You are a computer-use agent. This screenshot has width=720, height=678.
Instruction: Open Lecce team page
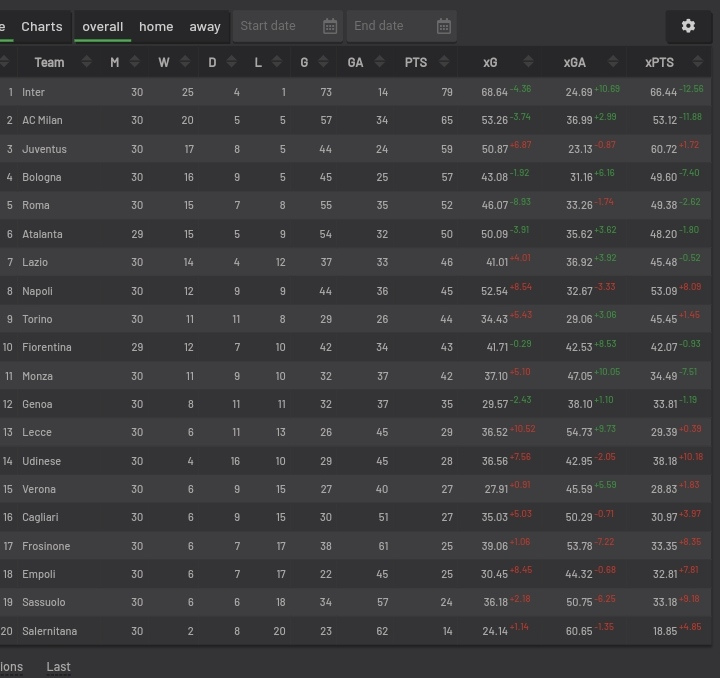[x=37, y=432]
